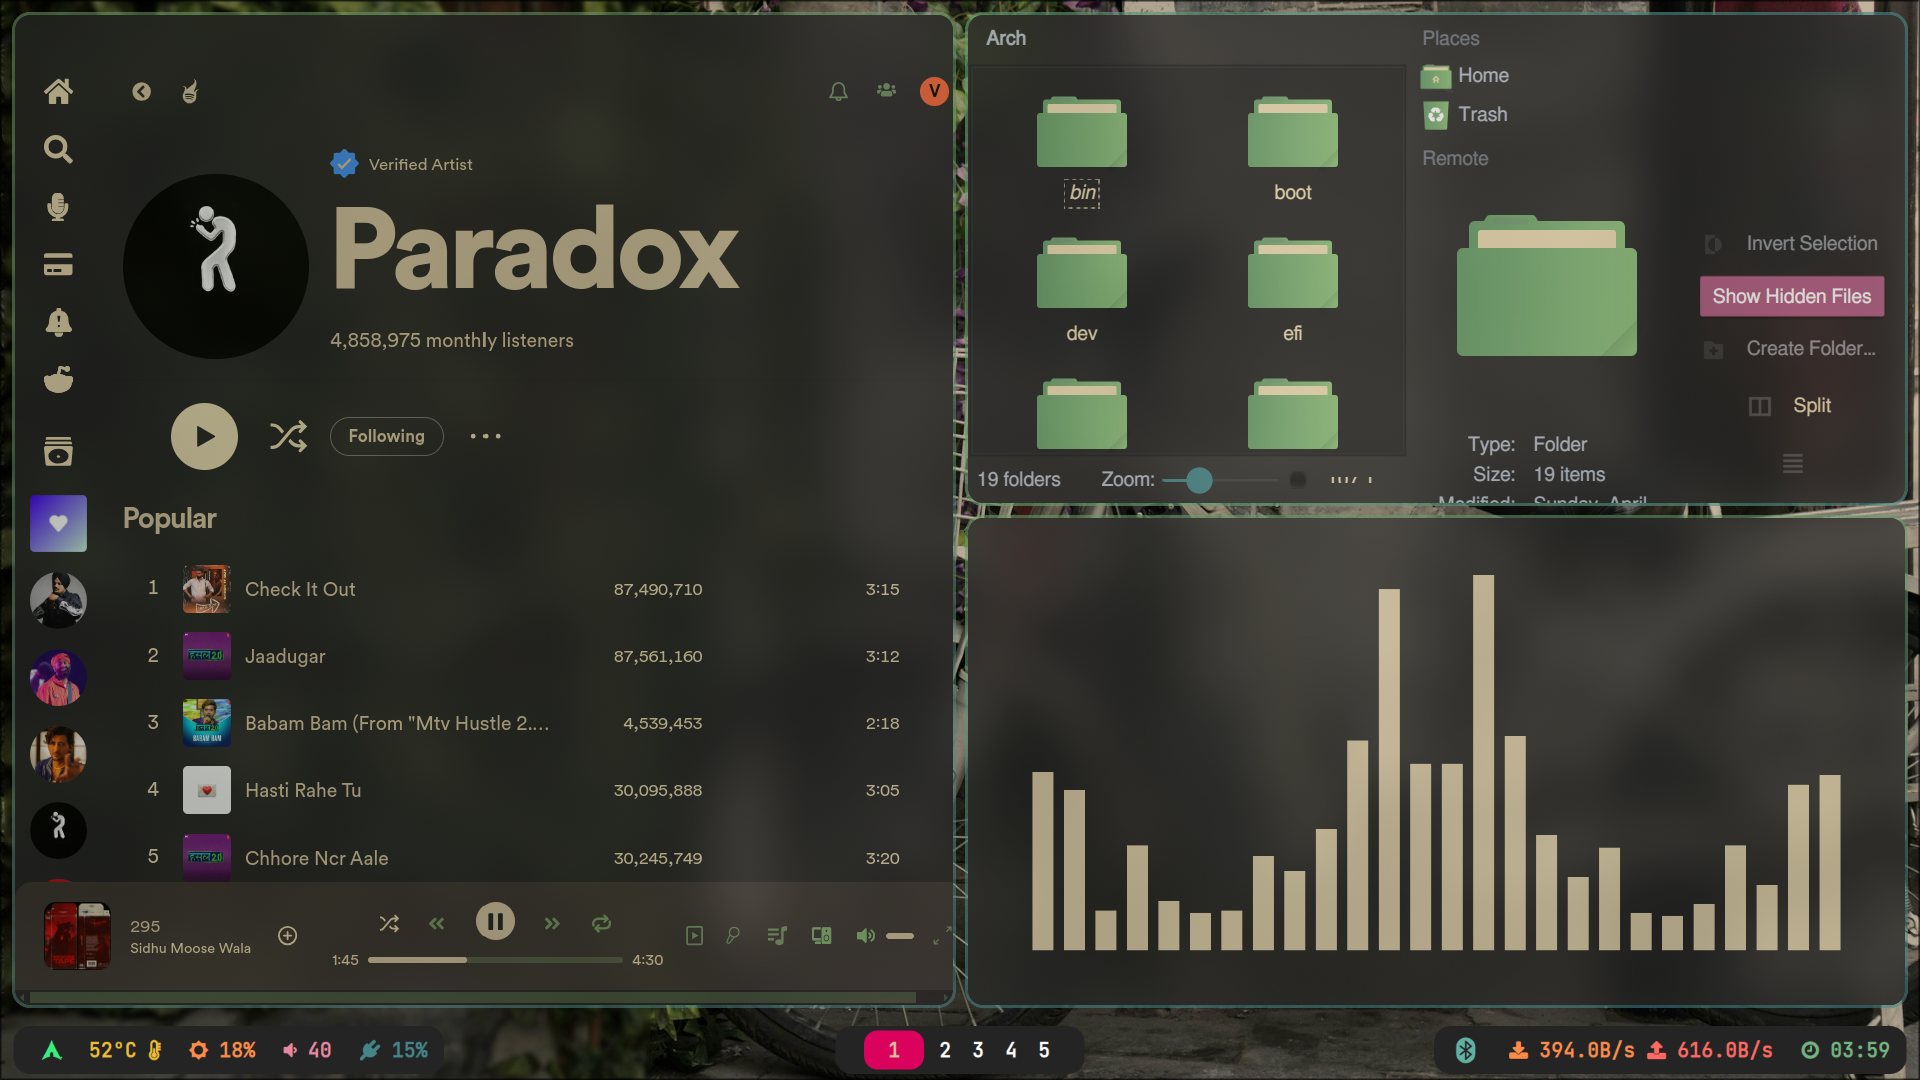Open hamburger menu in file manager
The image size is (1920, 1080).
point(1793,463)
